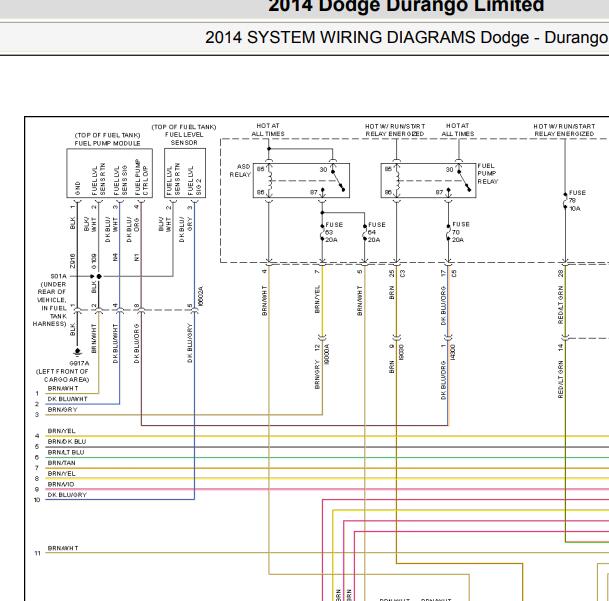Click wire 5 label BRN/DK BLU
Screen dimensions: 609x601
tap(67, 442)
